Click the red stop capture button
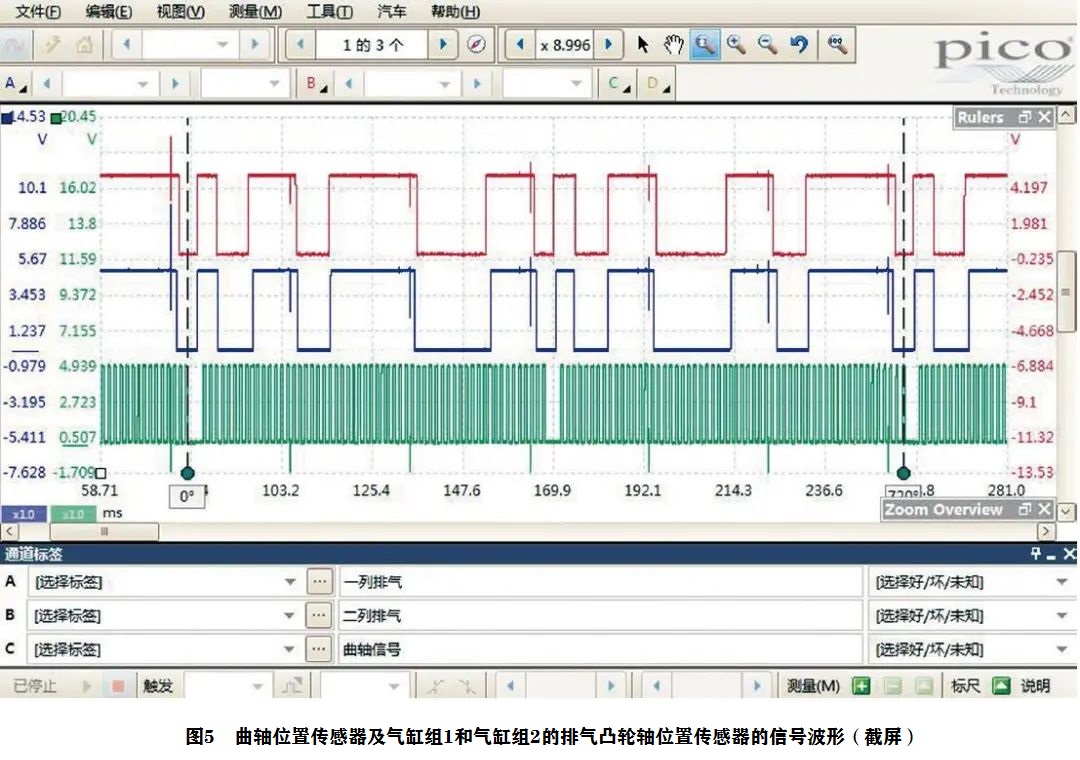The height and width of the screenshot is (760, 1080). pyautogui.click(x=118, y=686)
